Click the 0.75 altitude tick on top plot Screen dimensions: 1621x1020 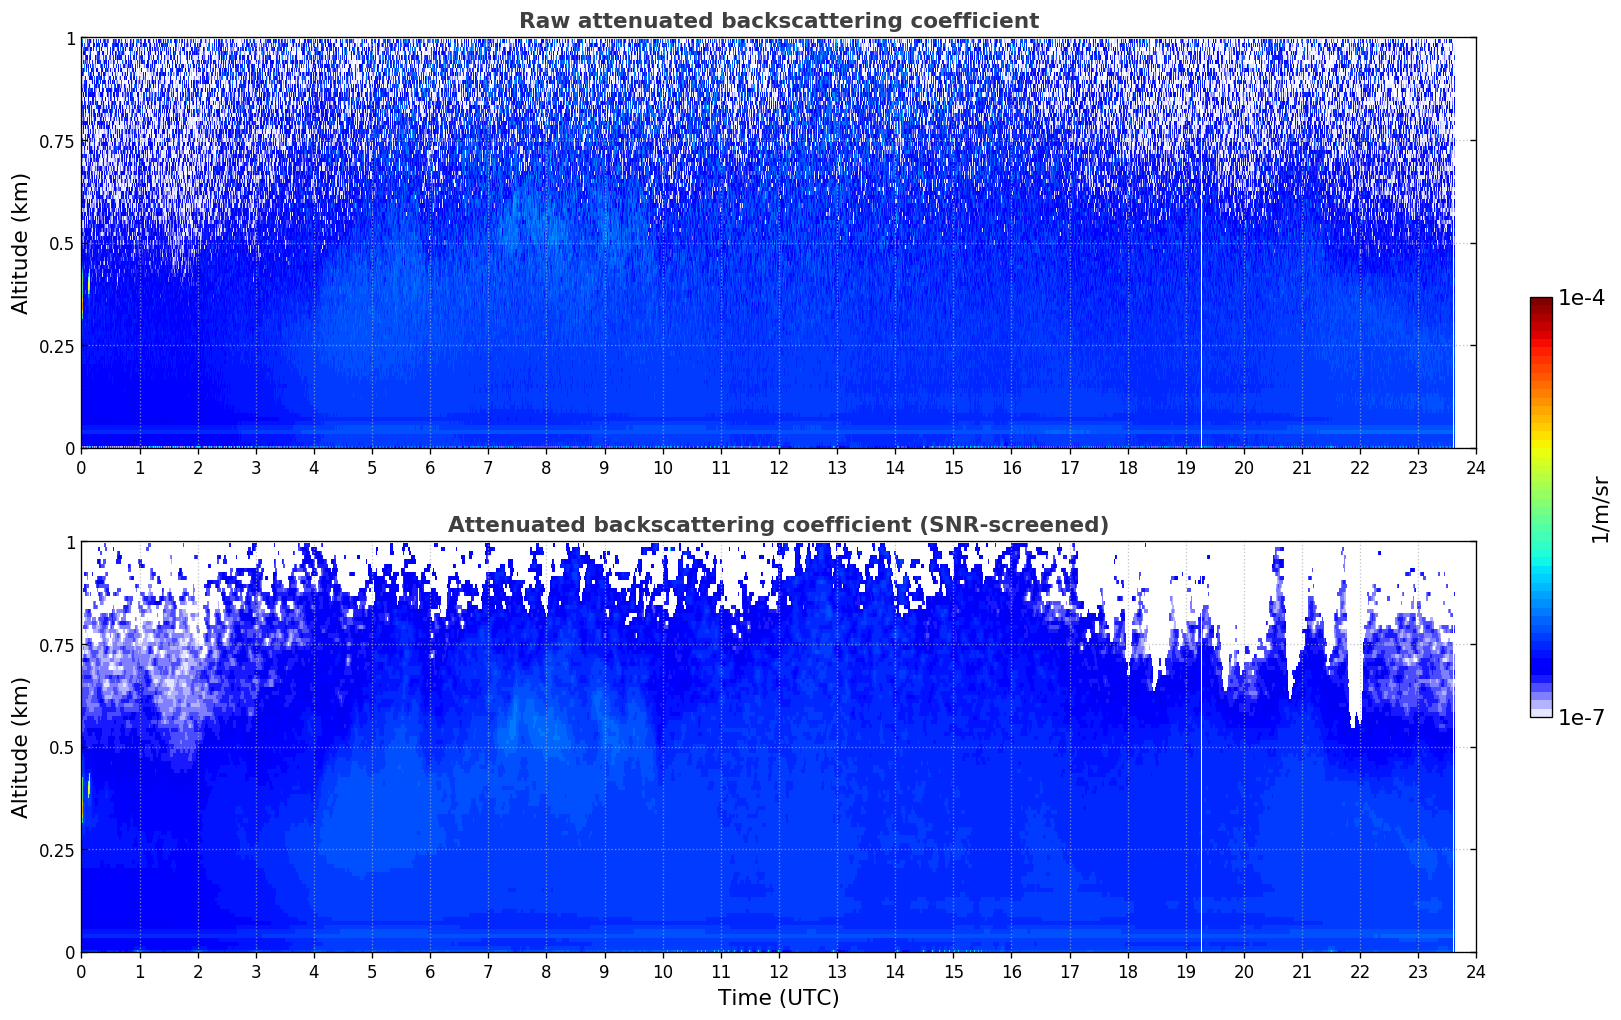(58, 141)
